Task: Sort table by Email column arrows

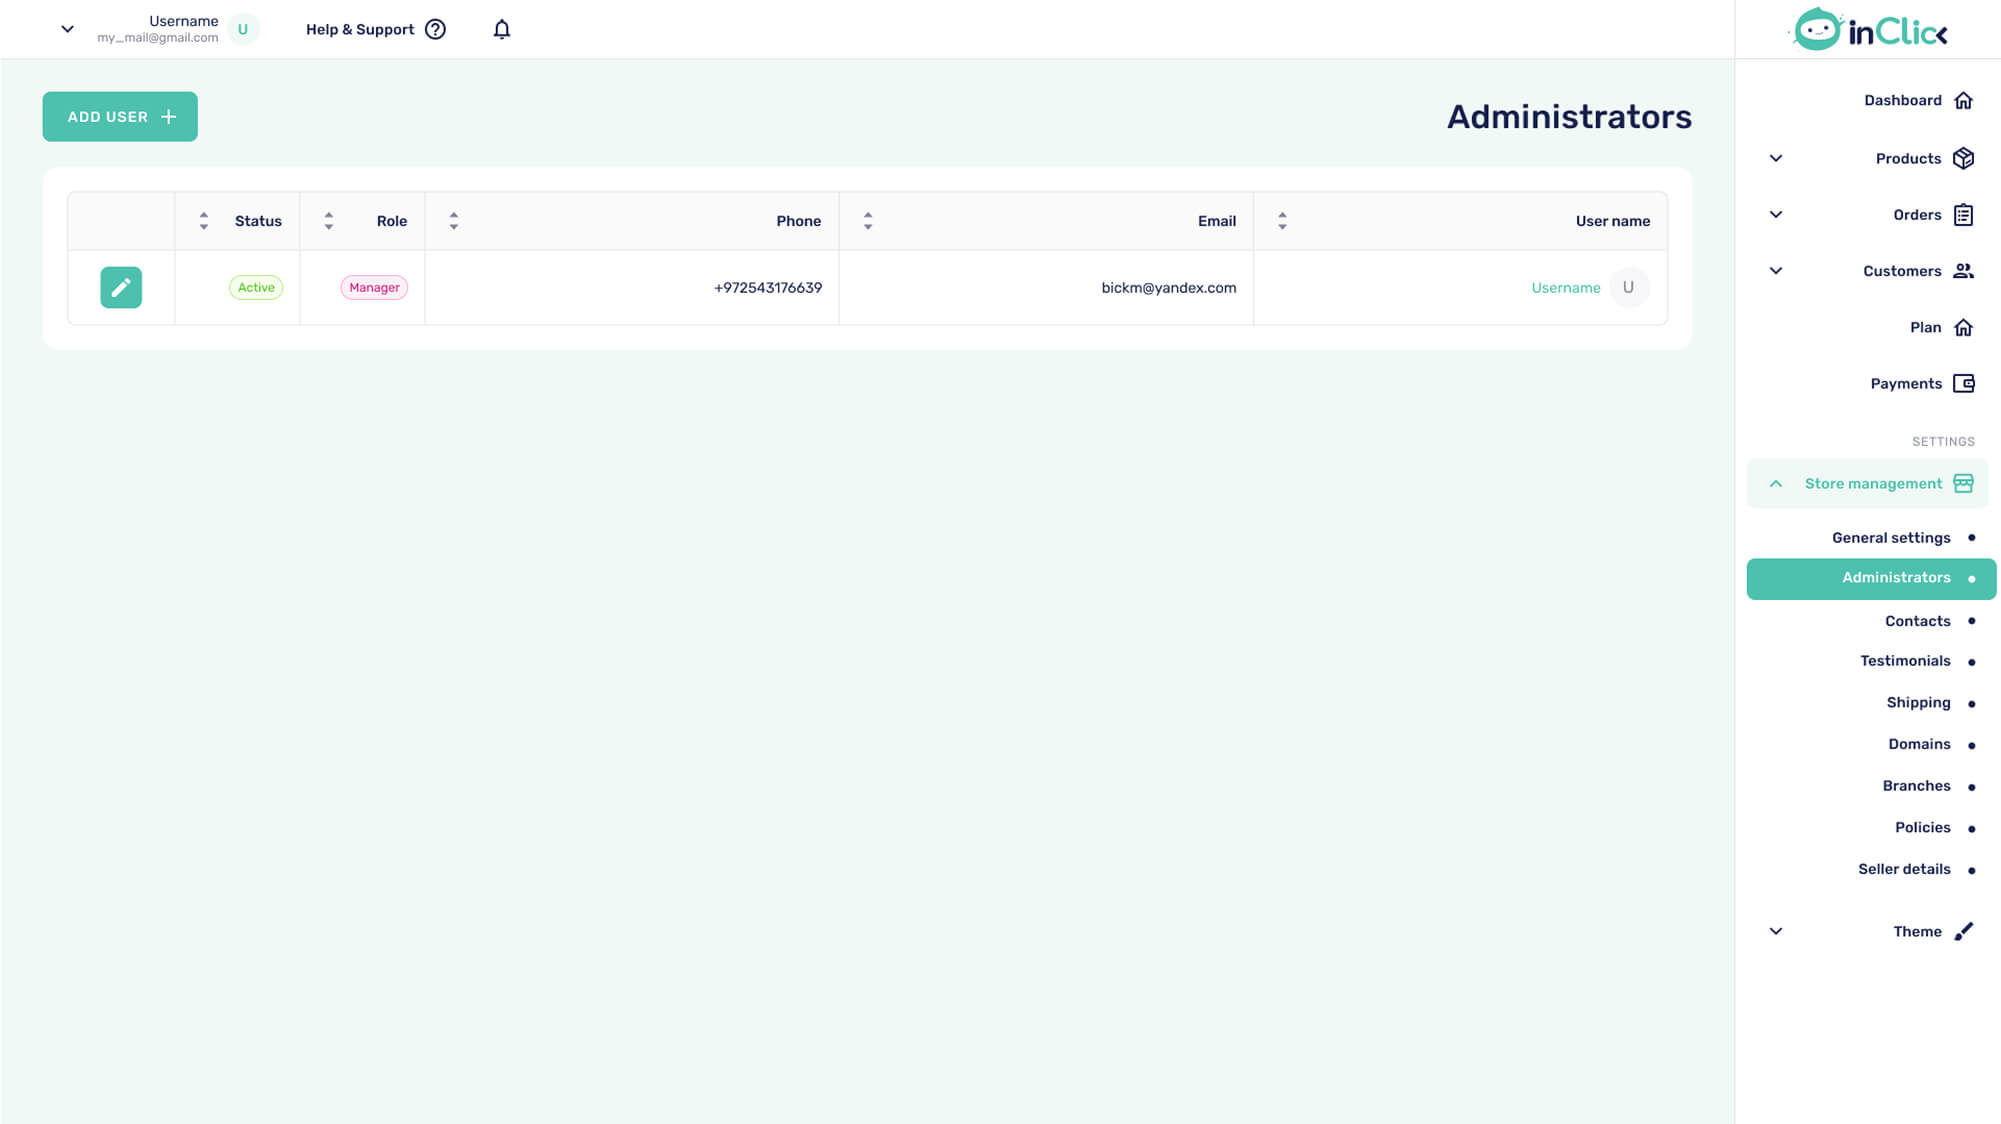Action: point(868,221)
